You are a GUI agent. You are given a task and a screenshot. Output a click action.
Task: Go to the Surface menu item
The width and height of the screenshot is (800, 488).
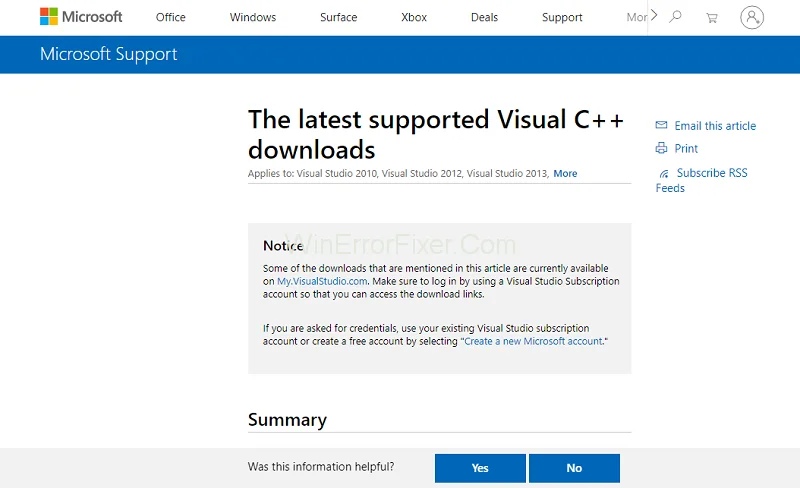point(338,17)
